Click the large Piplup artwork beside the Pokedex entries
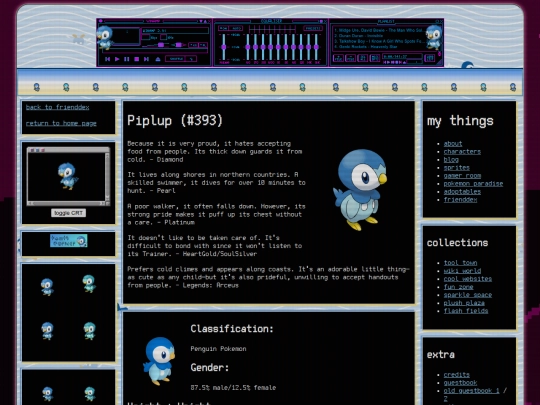This screenshot has height=405, width=540. point(360,189)
